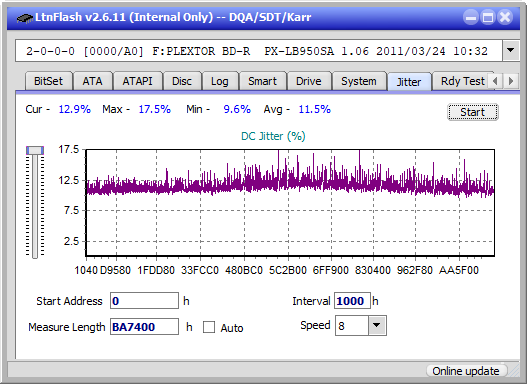Click the Measure Length field
Viewport: 527px width, 384px height.
[x=145, y=327]
